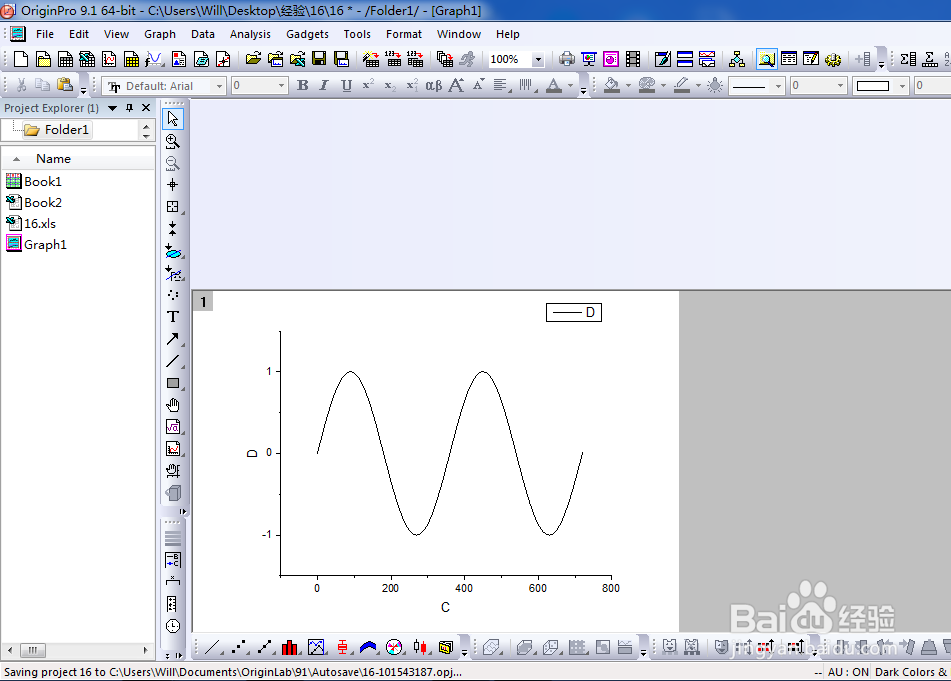Click the Paste clipboard icon
This screenshot has height=681, width=951.
tap(65, 86)
